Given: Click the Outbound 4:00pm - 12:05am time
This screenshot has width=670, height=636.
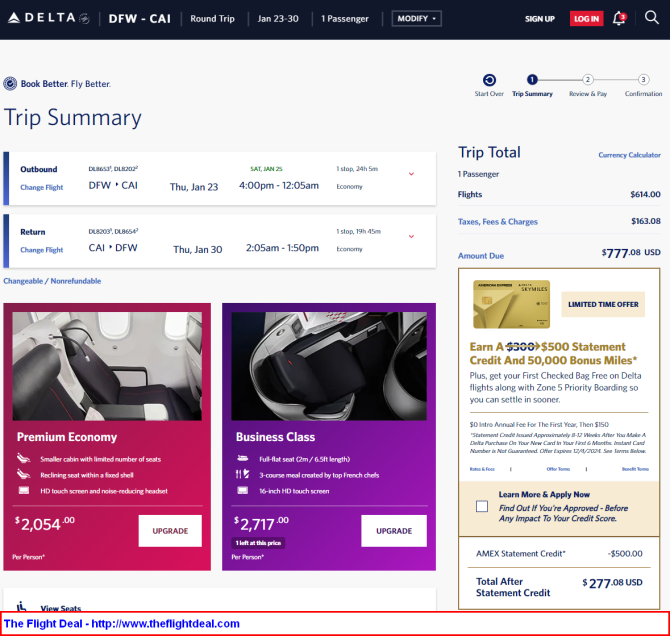Looking at the screenshot, I should (279, 186).
